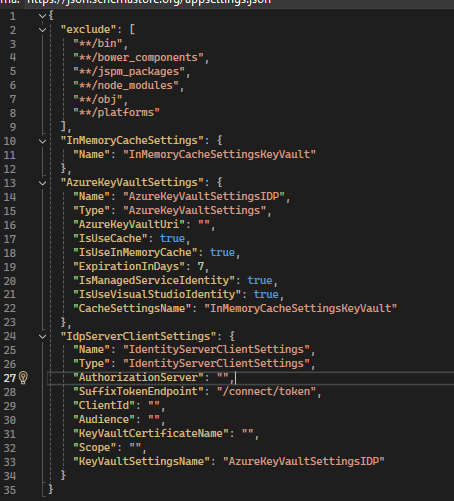The width and height of the screenshot is (454, 501).
Task: Collapse the InMemoryCacheSettings block fold arrow
Action: (x=42, y=141)
